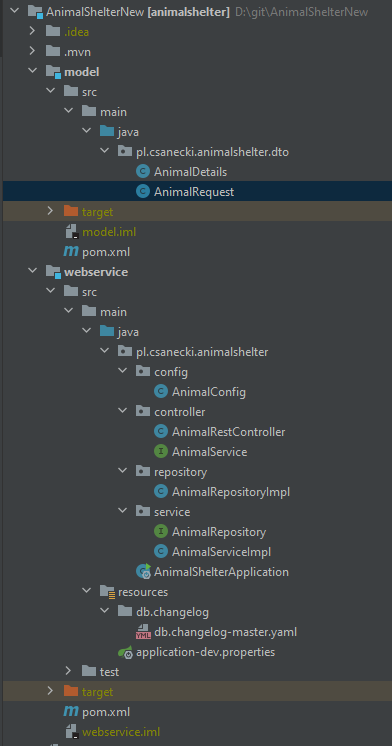Select the webservice module name
Image resolution: width=392 pixels, height=746 pixels.
pos(96,272)
